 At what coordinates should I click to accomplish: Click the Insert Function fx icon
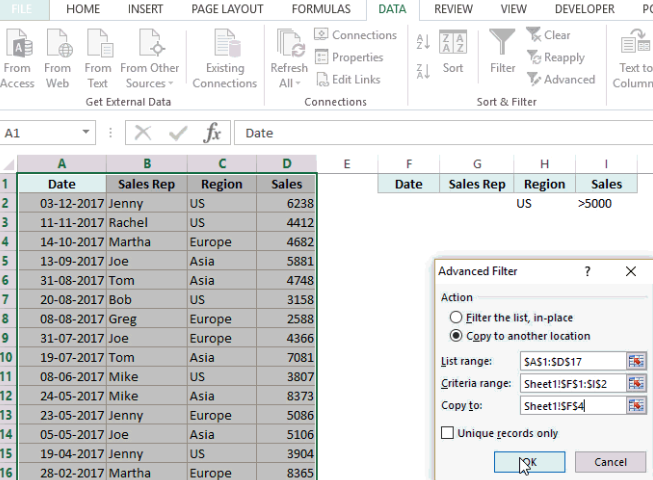pos(212,133)
